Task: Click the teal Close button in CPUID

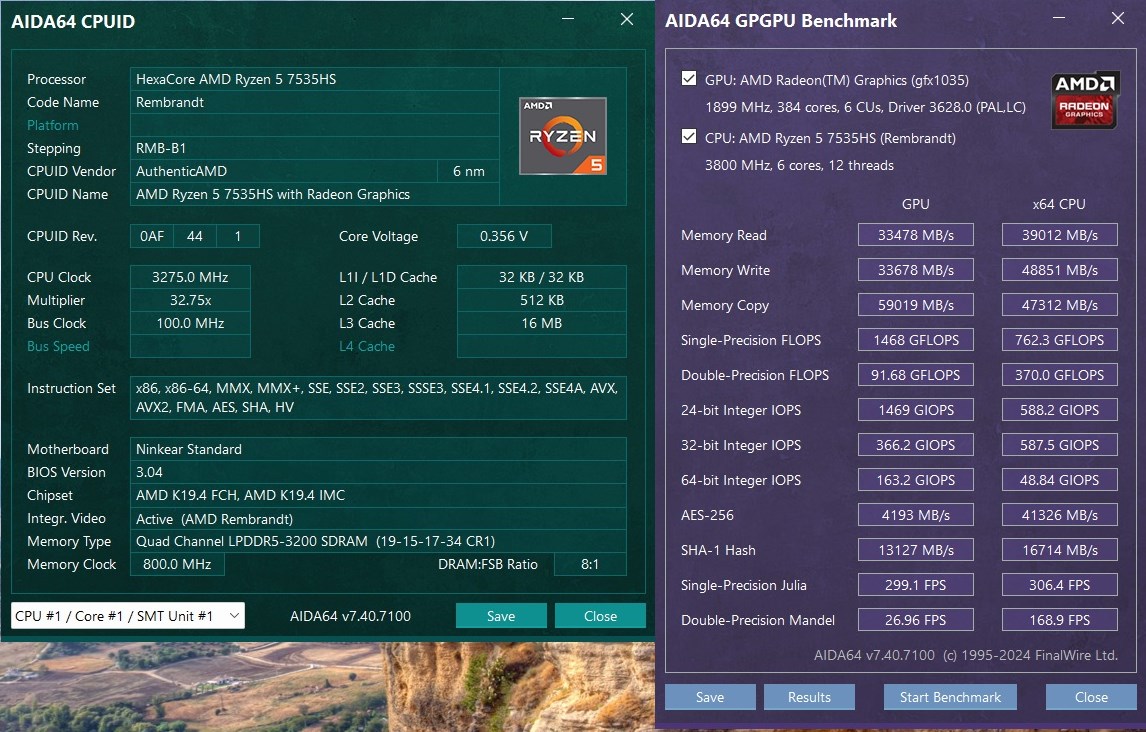Action: pos(600,616)
